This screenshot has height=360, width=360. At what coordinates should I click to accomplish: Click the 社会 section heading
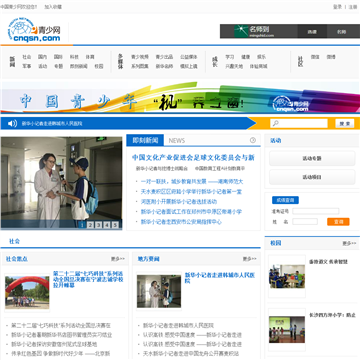pyautogui.click(x=14, y=241)
